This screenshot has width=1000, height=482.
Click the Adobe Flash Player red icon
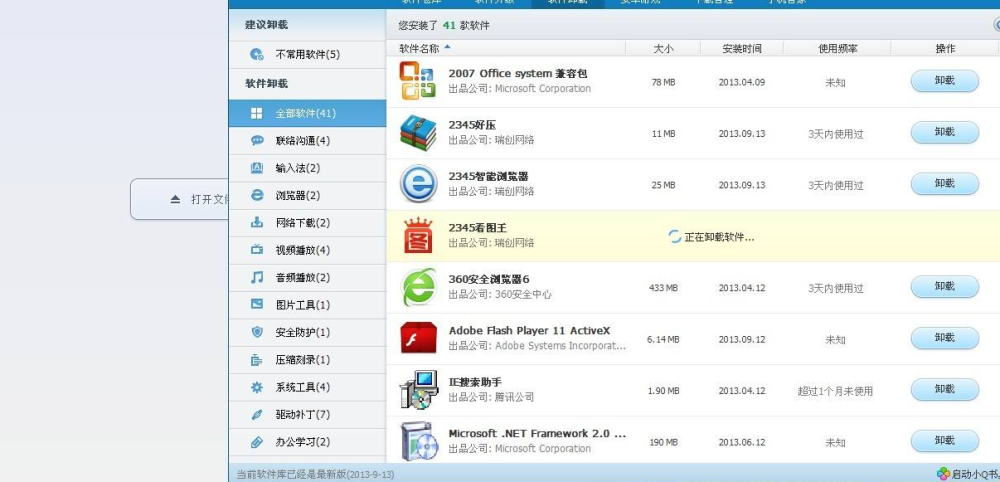[x=418, y=338]
